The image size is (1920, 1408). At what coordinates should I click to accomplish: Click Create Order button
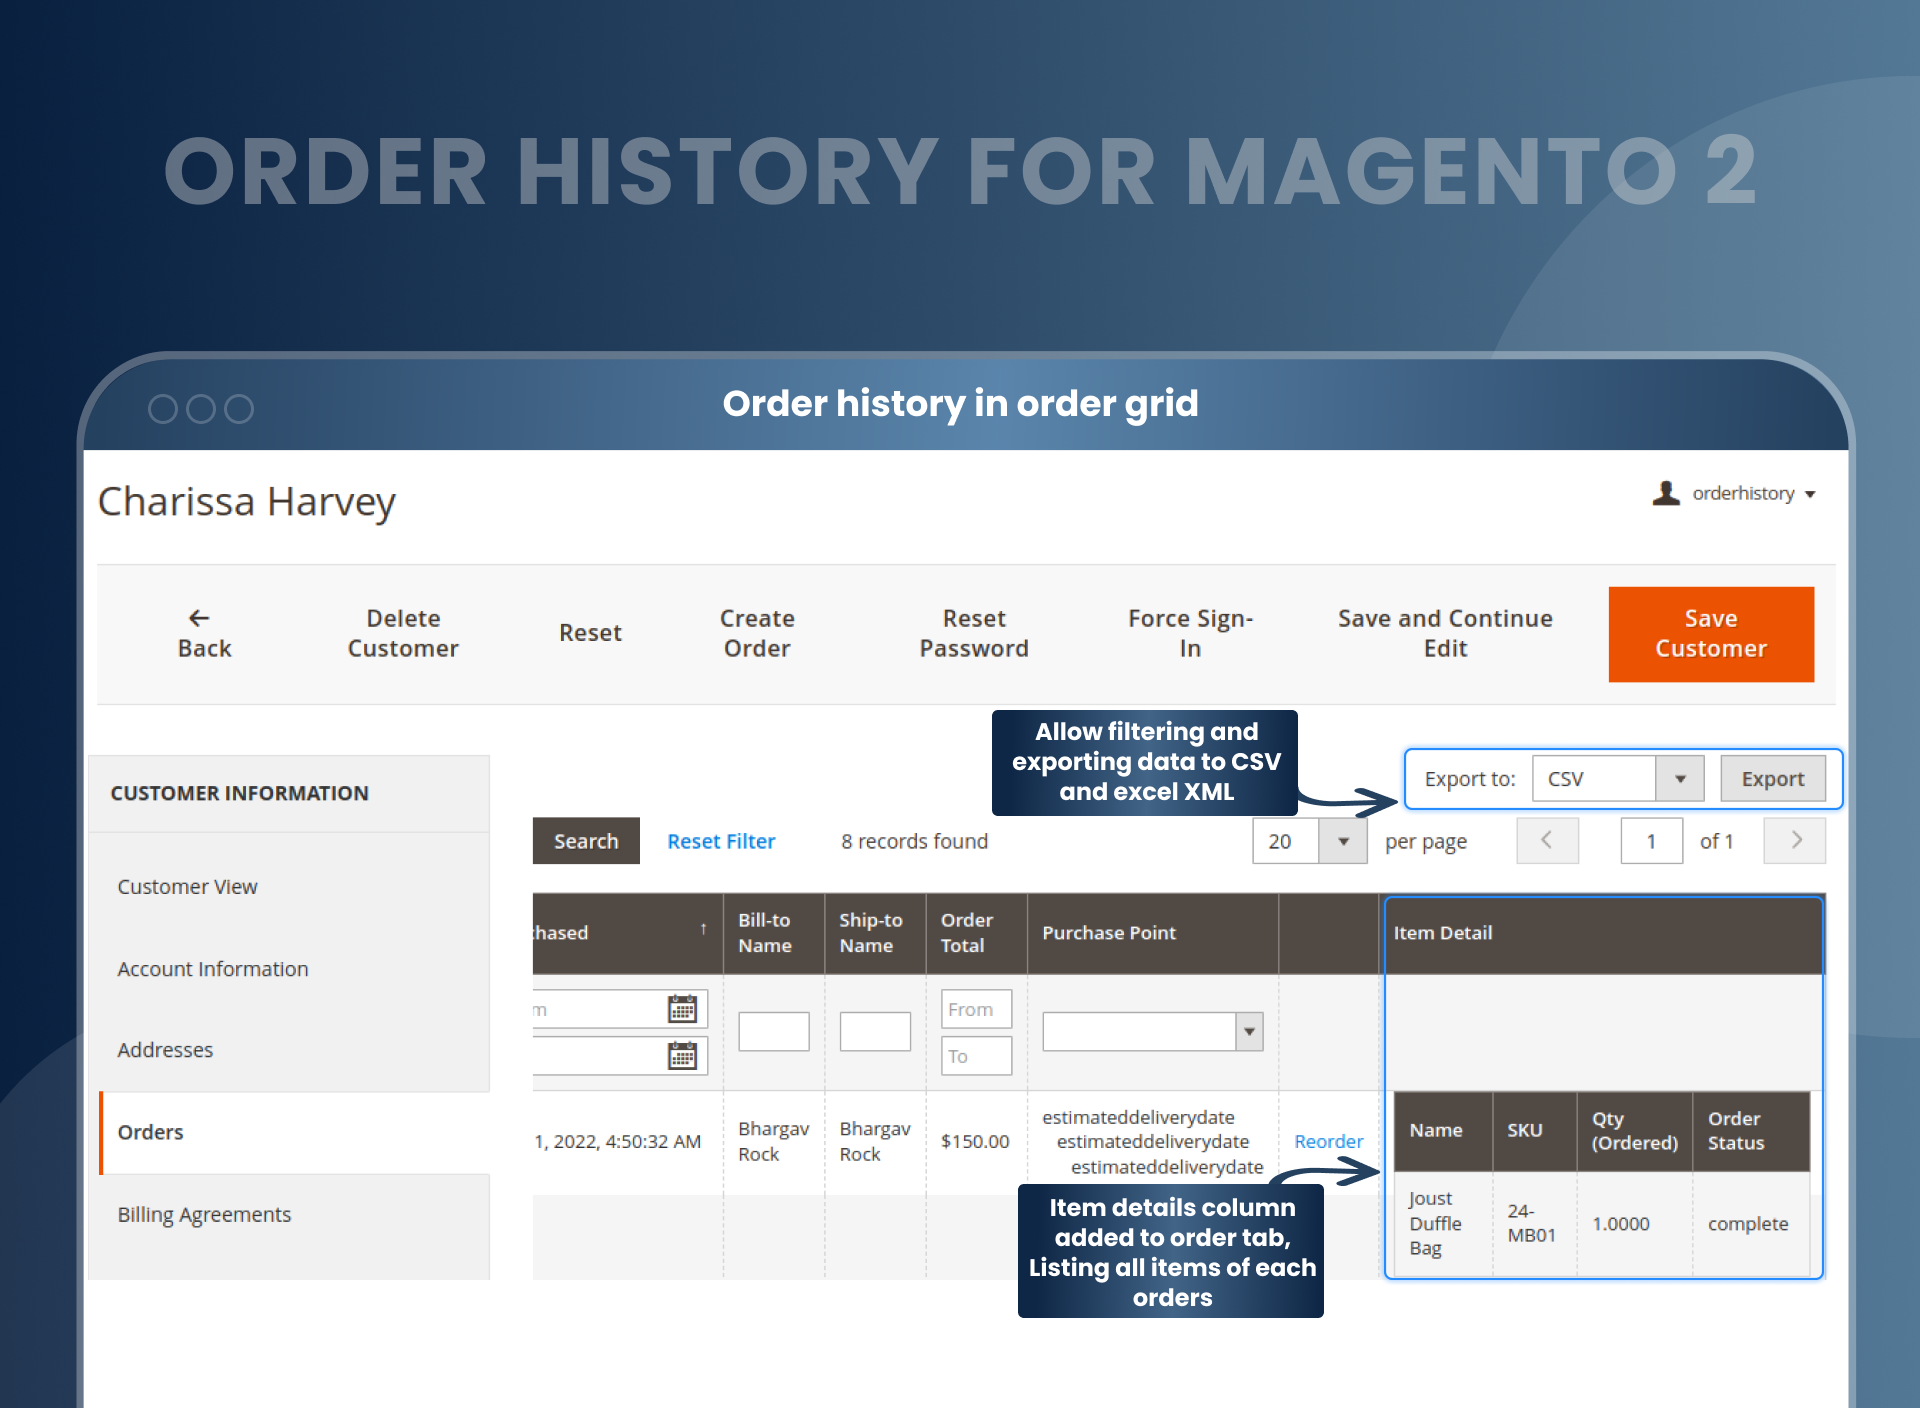click(x=757, y=634)
